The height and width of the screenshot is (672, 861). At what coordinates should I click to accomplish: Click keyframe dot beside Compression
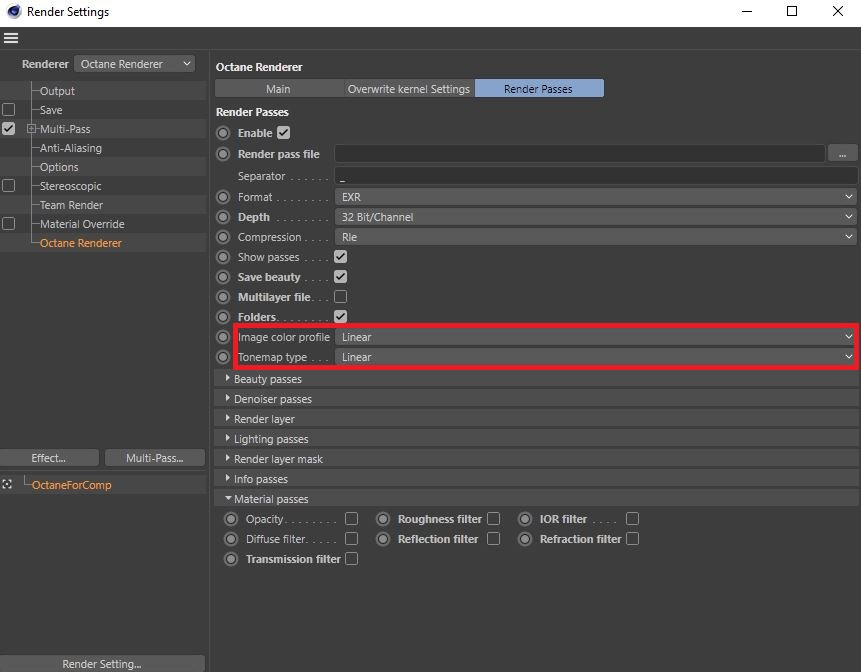[223, 237]
